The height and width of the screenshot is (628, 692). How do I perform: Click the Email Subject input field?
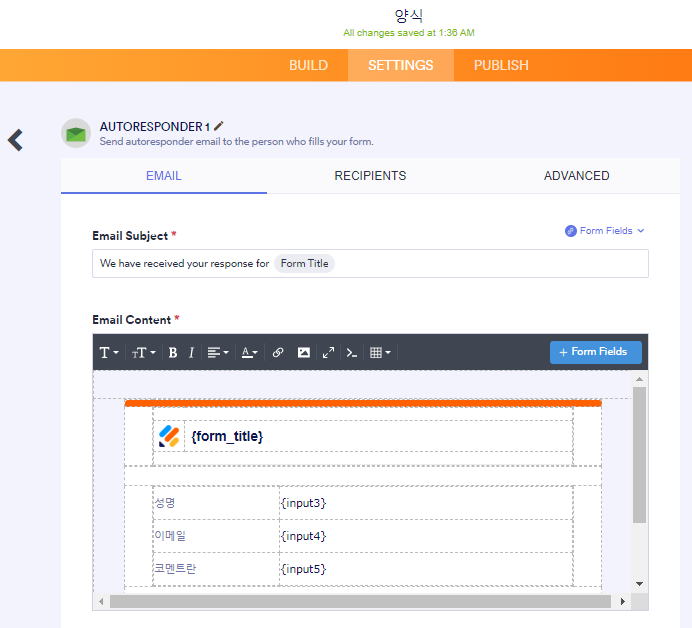(x=370, y=263)
